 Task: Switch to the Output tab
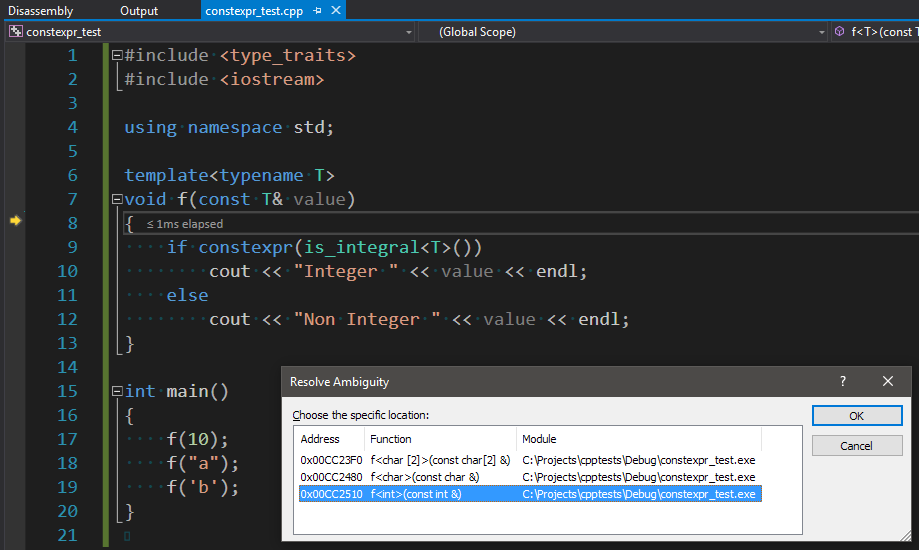139,11
